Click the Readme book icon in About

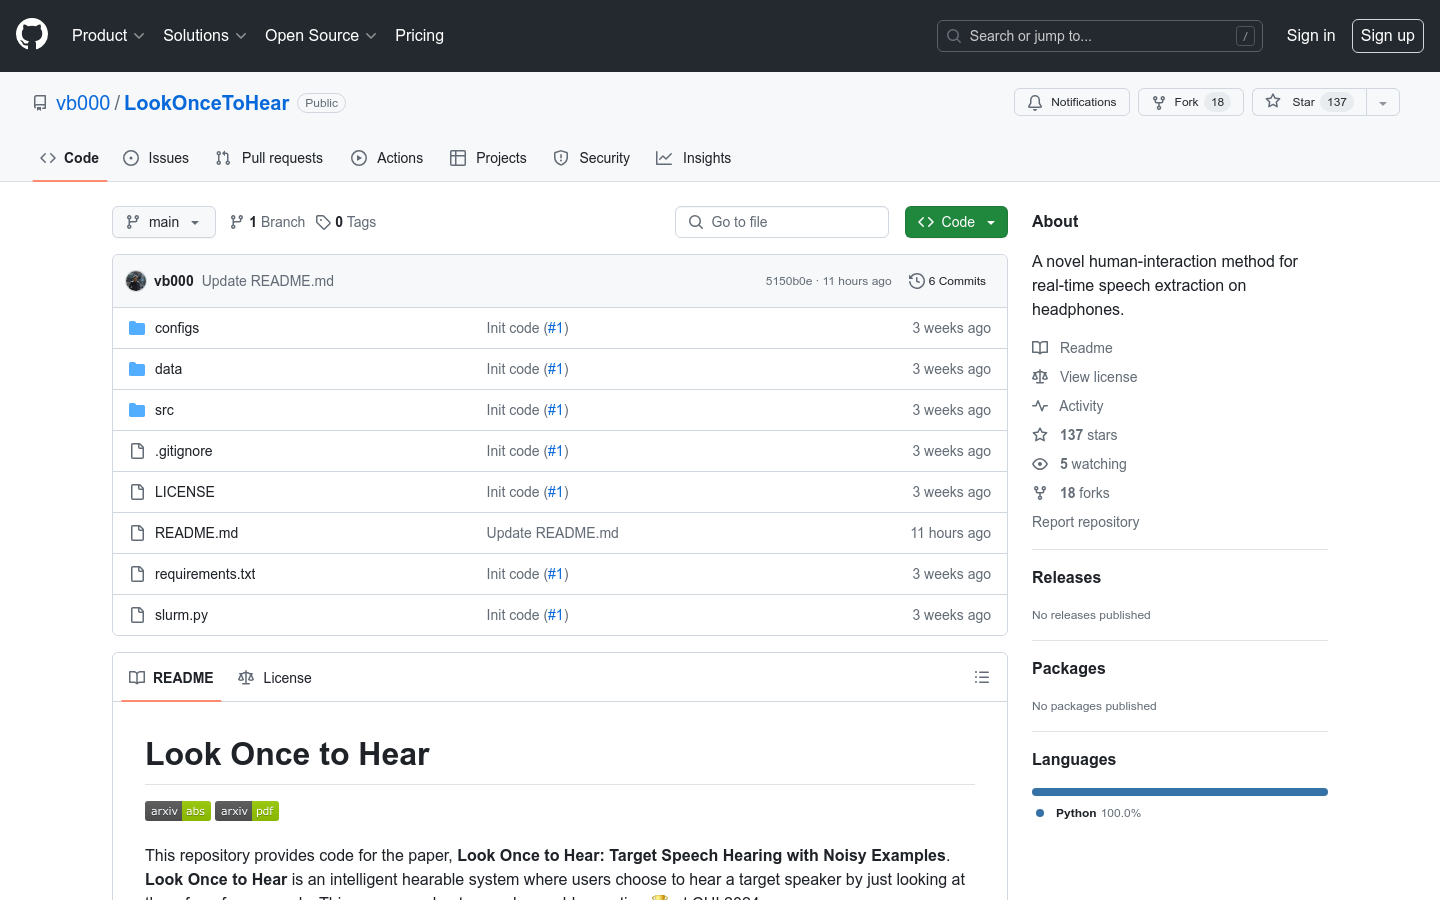coord(1040,348)
